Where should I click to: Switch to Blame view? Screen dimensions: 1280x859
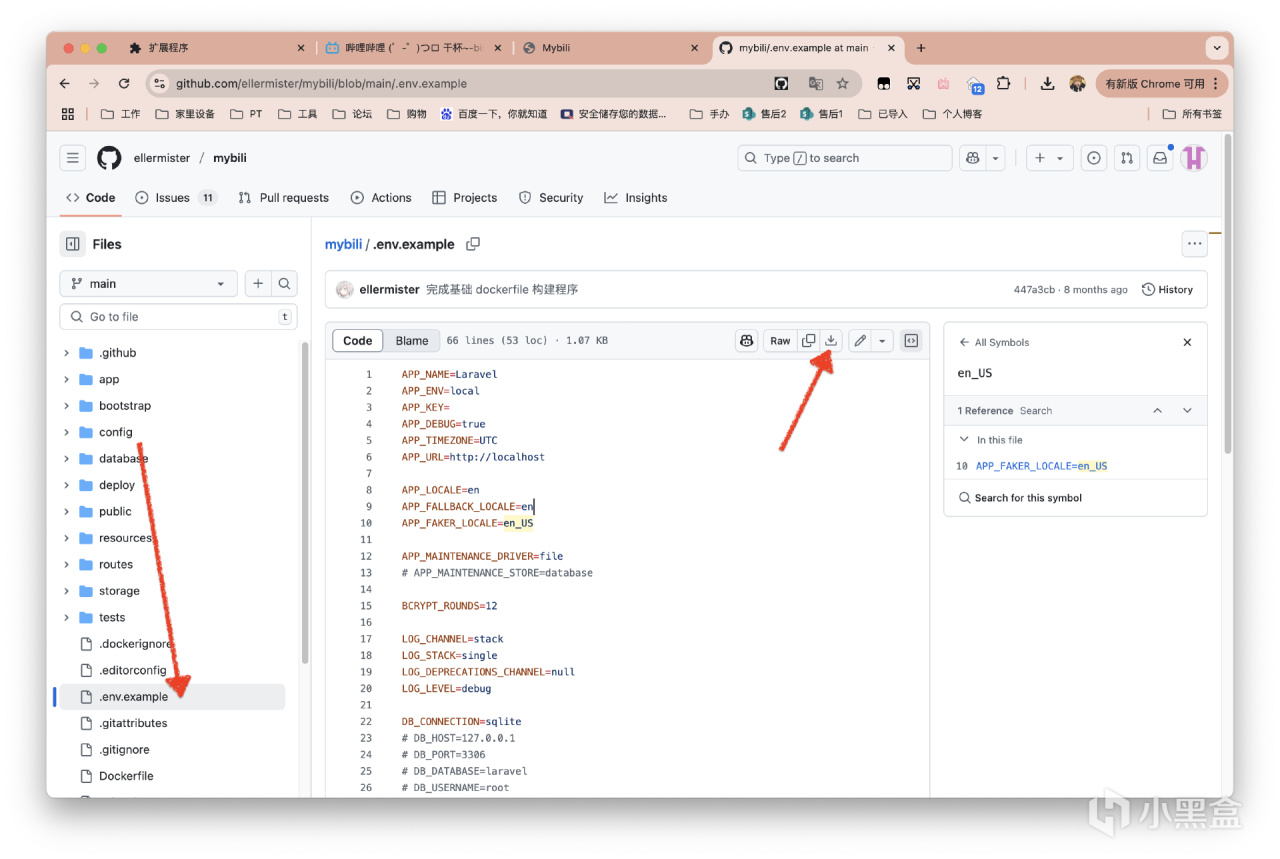click(412, 341)
